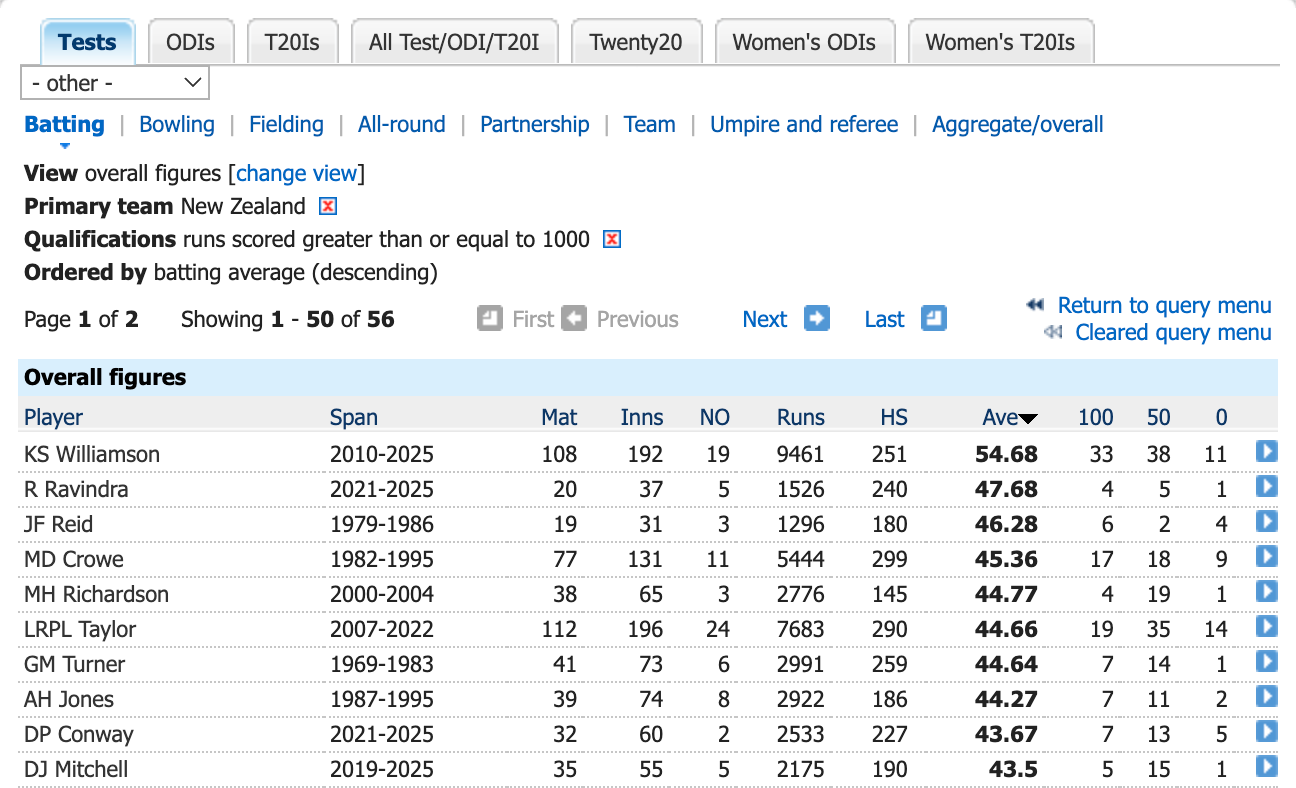The height and width of the screenshot is (788, 1296).
Task: Select the Bowling stats type
Action: click(x=177, y=124)
